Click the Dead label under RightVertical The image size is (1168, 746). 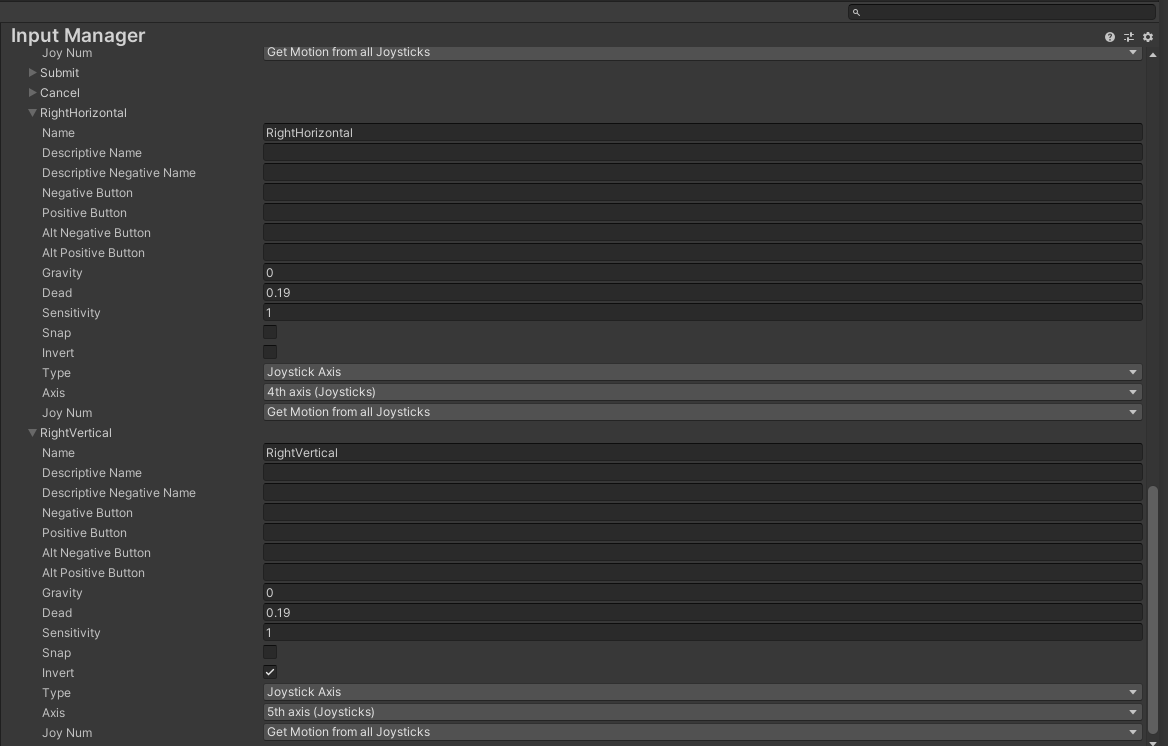pos(57,613)
